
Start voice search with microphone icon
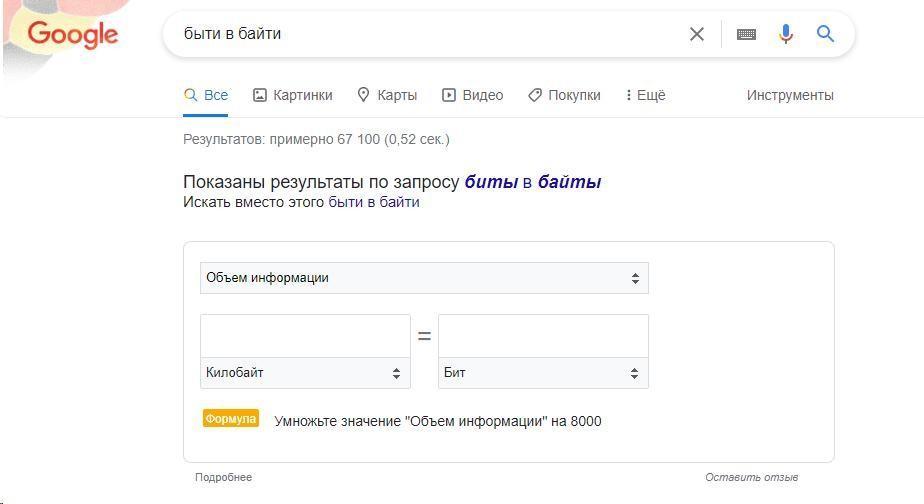point(786,34)
